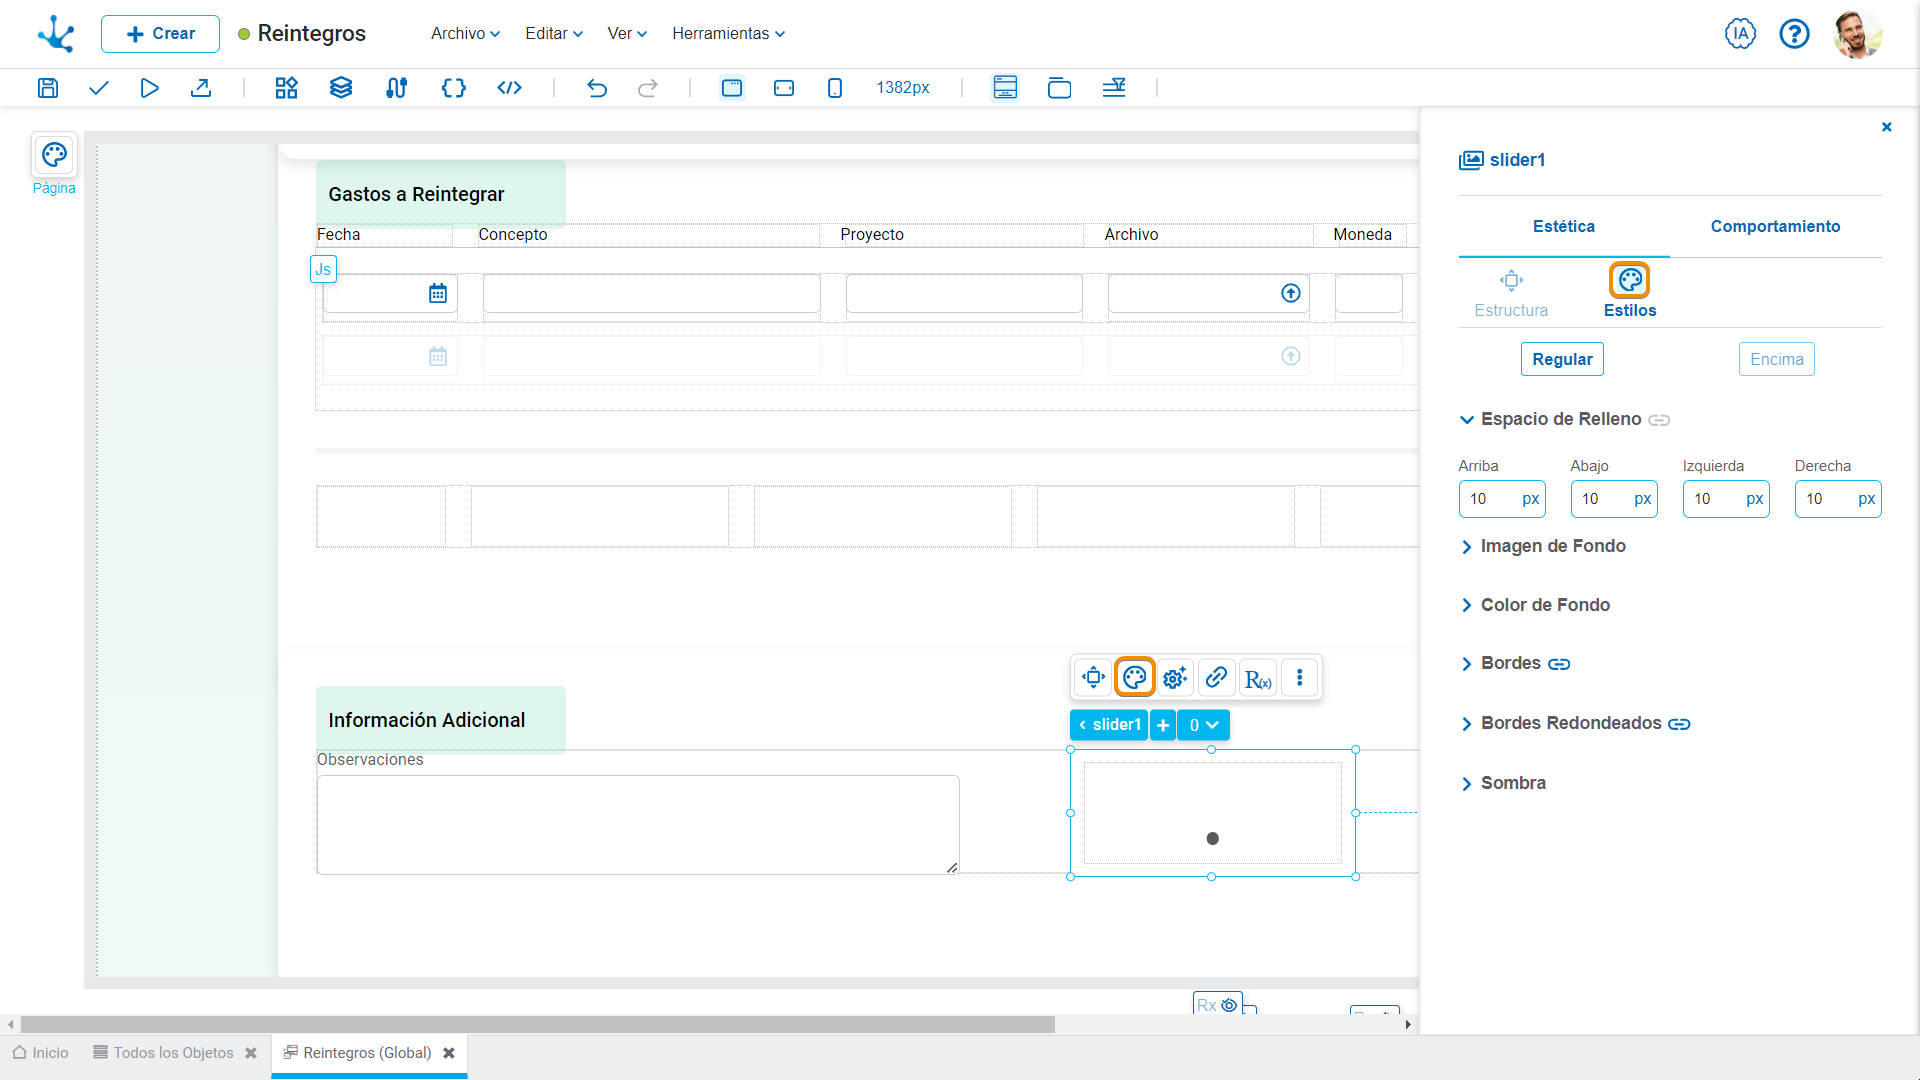Image resolution: width=1920 pixels, height=1080 pixels.
Task: Open the layers stack icon
Action: click(x=341, y=88)
